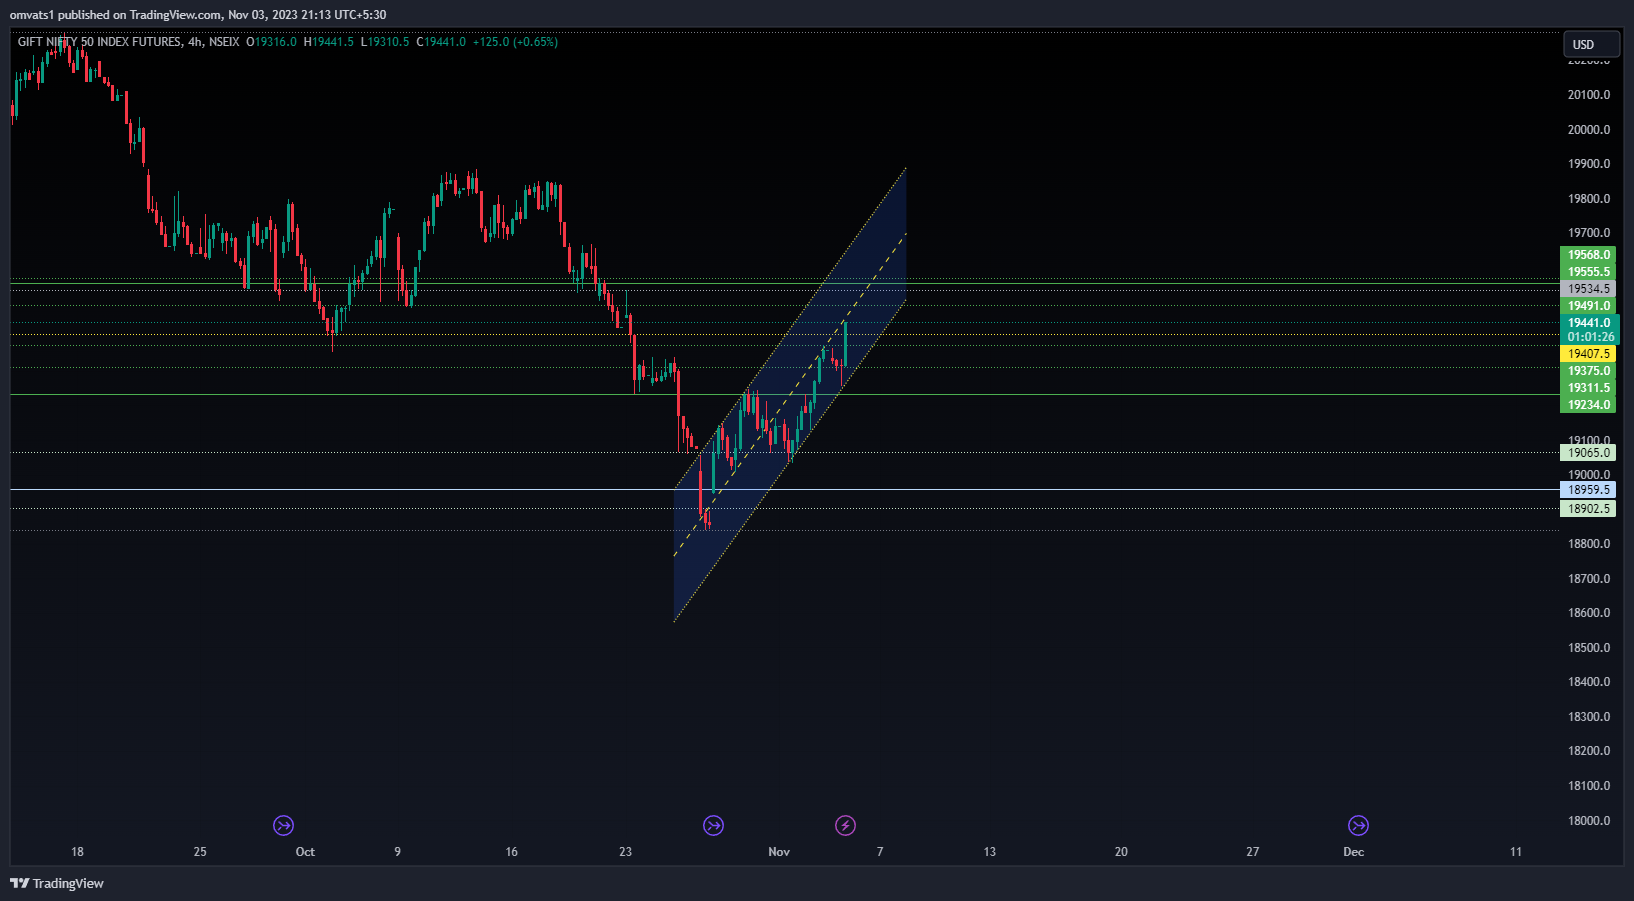
Task: Click the change value +125.0 (+0.65%)
Action: (515, 42)
